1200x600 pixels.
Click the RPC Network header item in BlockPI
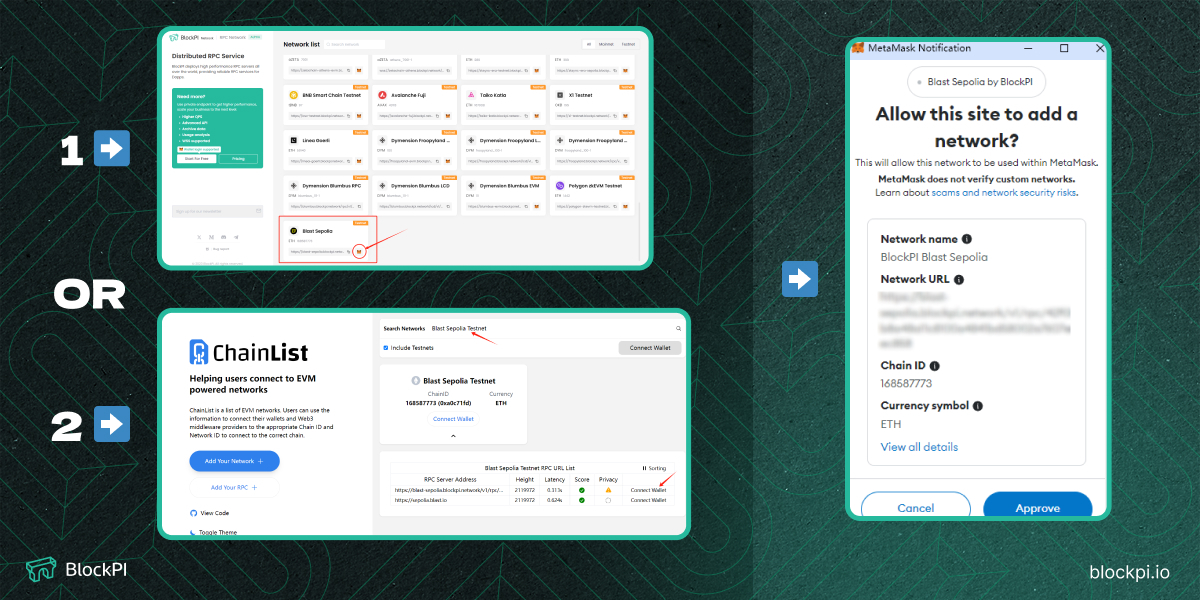tap(233, 37)
